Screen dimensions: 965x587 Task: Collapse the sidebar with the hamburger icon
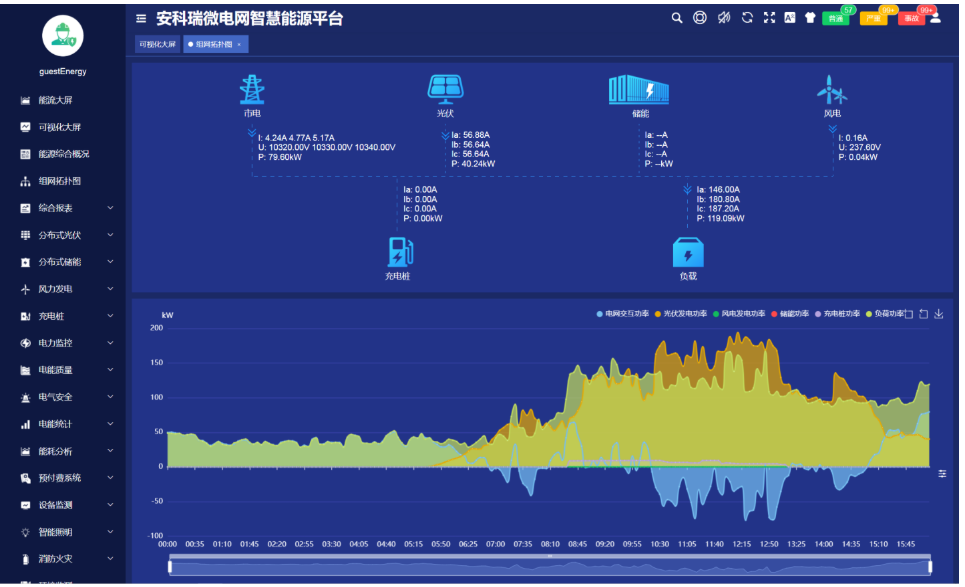point(141,18)
